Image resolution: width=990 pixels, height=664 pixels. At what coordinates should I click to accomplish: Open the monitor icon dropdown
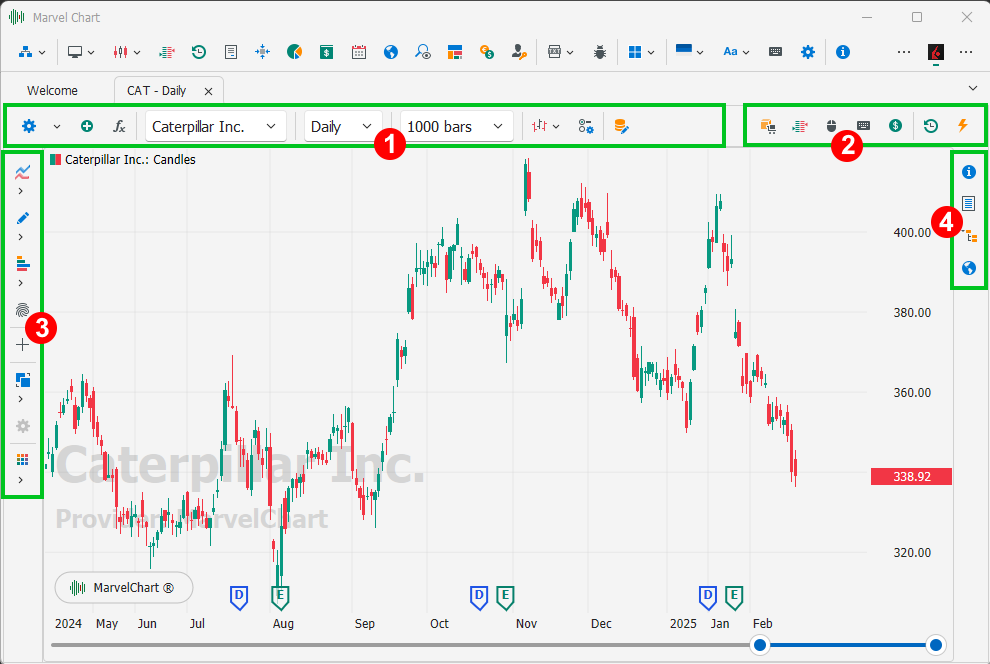point(81,52)
